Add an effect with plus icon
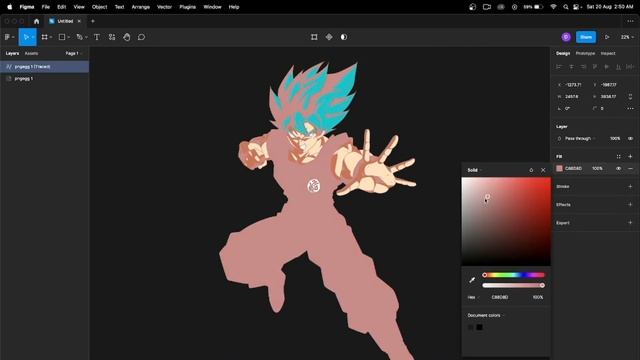This screenshot has height=360, width=640. [630, 204]
